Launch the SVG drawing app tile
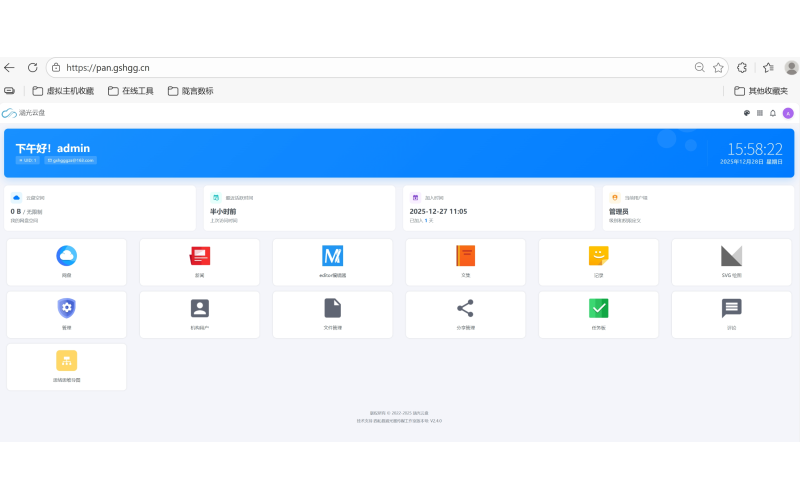The height and width of the screenshot is (500, 800). click(731, 260)
